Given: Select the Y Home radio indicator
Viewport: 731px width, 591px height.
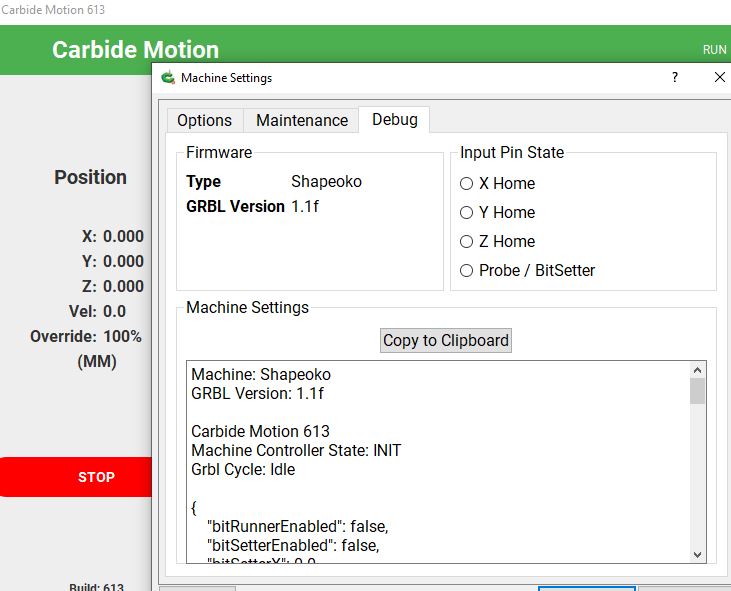Looking at the screenshot, I should click(x=466, y=213).
